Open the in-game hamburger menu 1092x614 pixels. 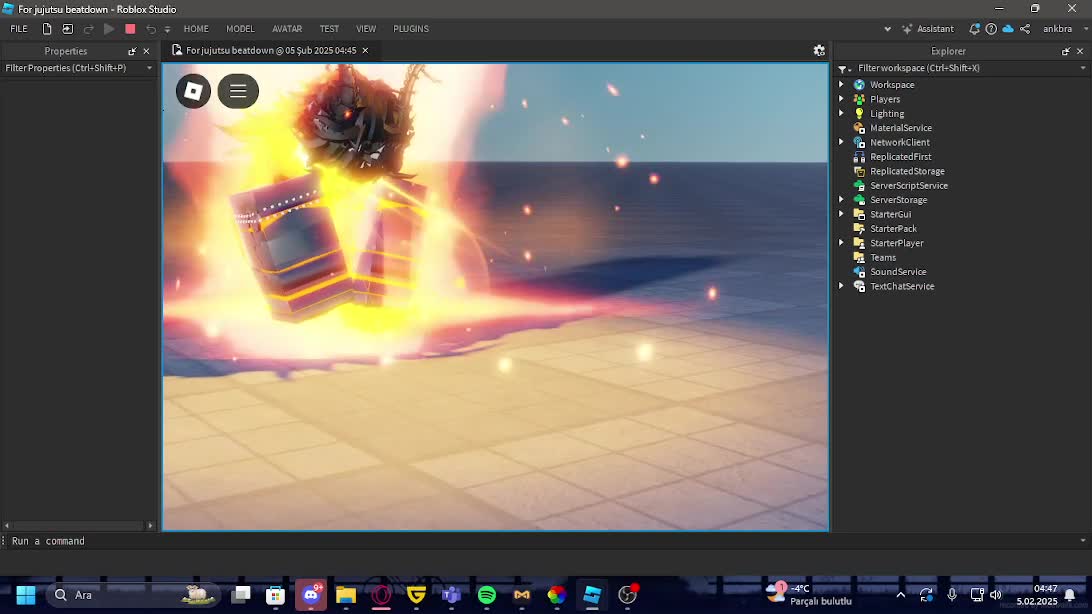click(238, 91)
